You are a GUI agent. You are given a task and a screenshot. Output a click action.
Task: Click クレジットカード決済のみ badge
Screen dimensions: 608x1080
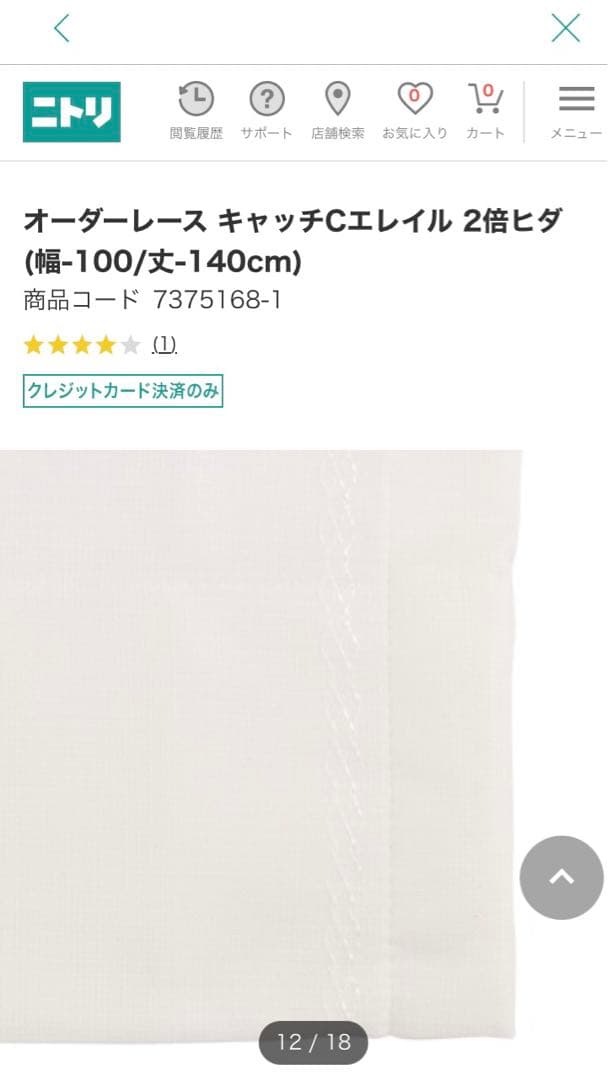pyautogui.click(x=123, y=391)
